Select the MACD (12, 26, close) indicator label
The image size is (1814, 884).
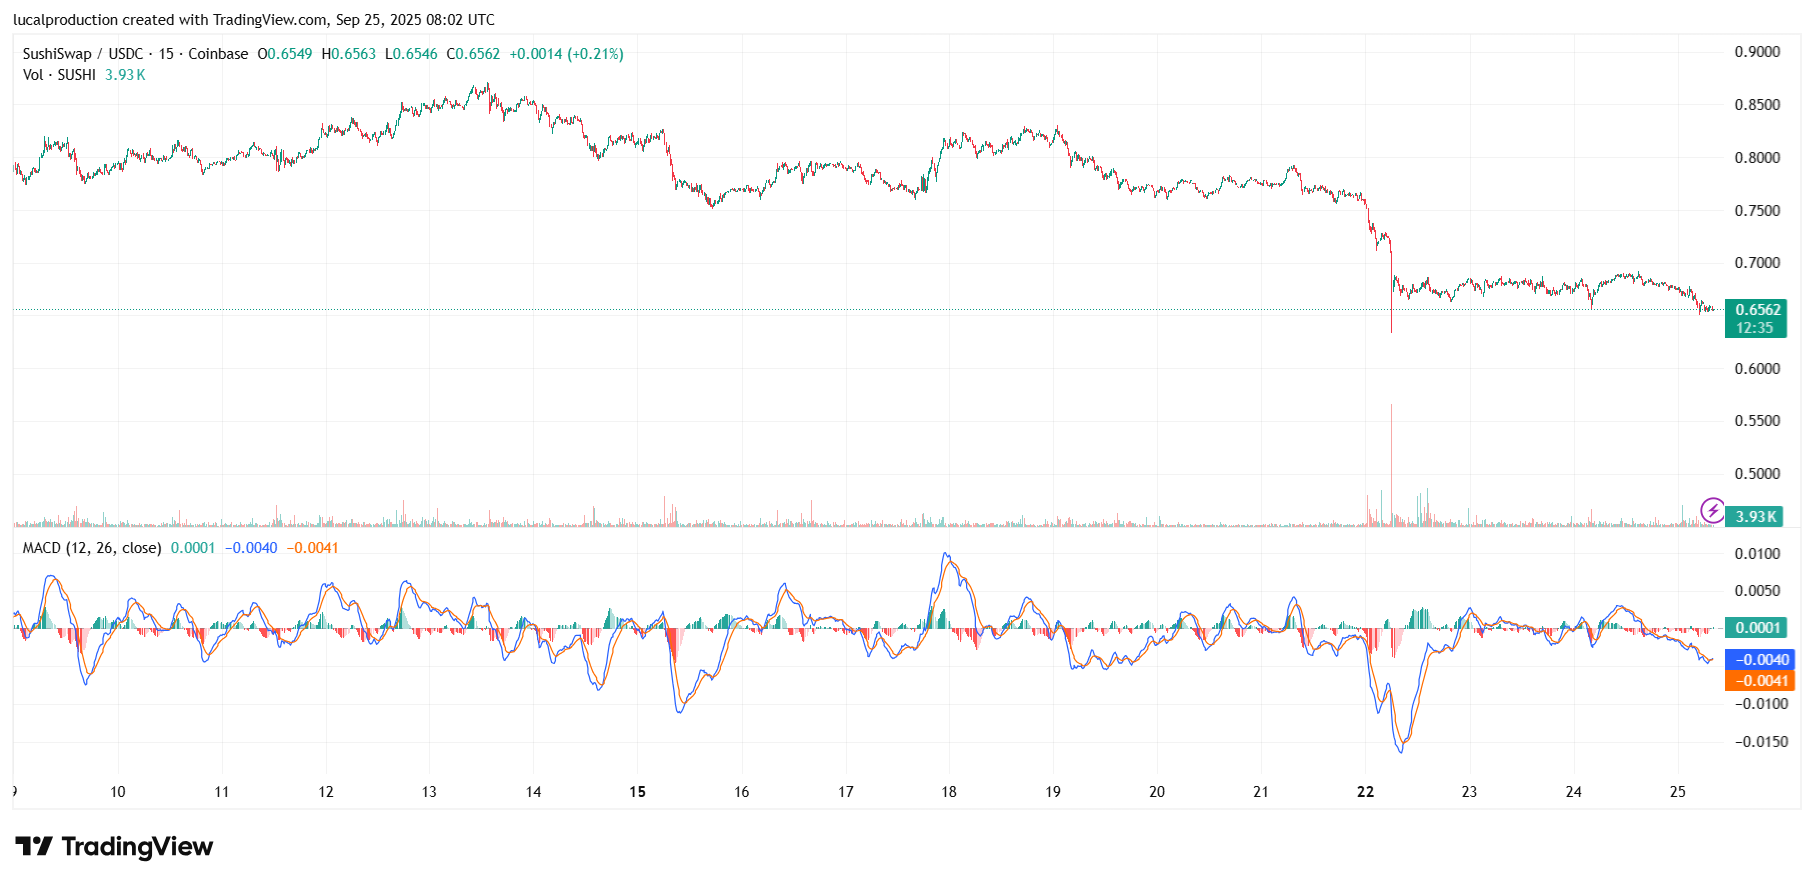pos(92,548)
